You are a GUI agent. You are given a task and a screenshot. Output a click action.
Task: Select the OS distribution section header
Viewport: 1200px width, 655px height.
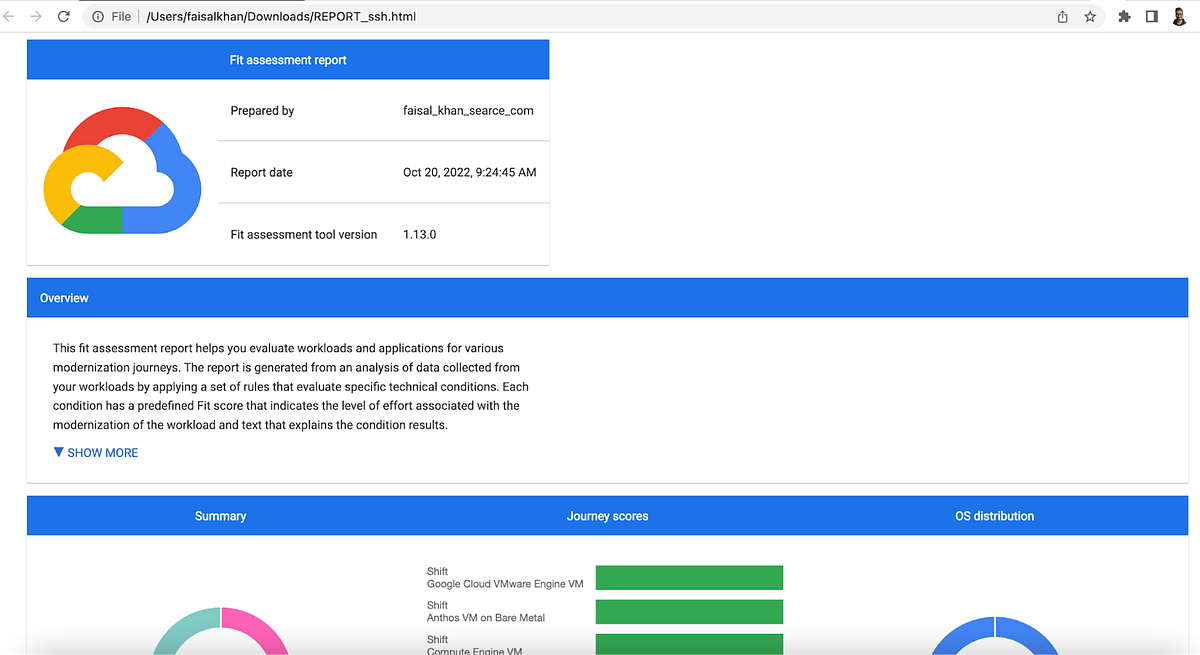point(994,515)
